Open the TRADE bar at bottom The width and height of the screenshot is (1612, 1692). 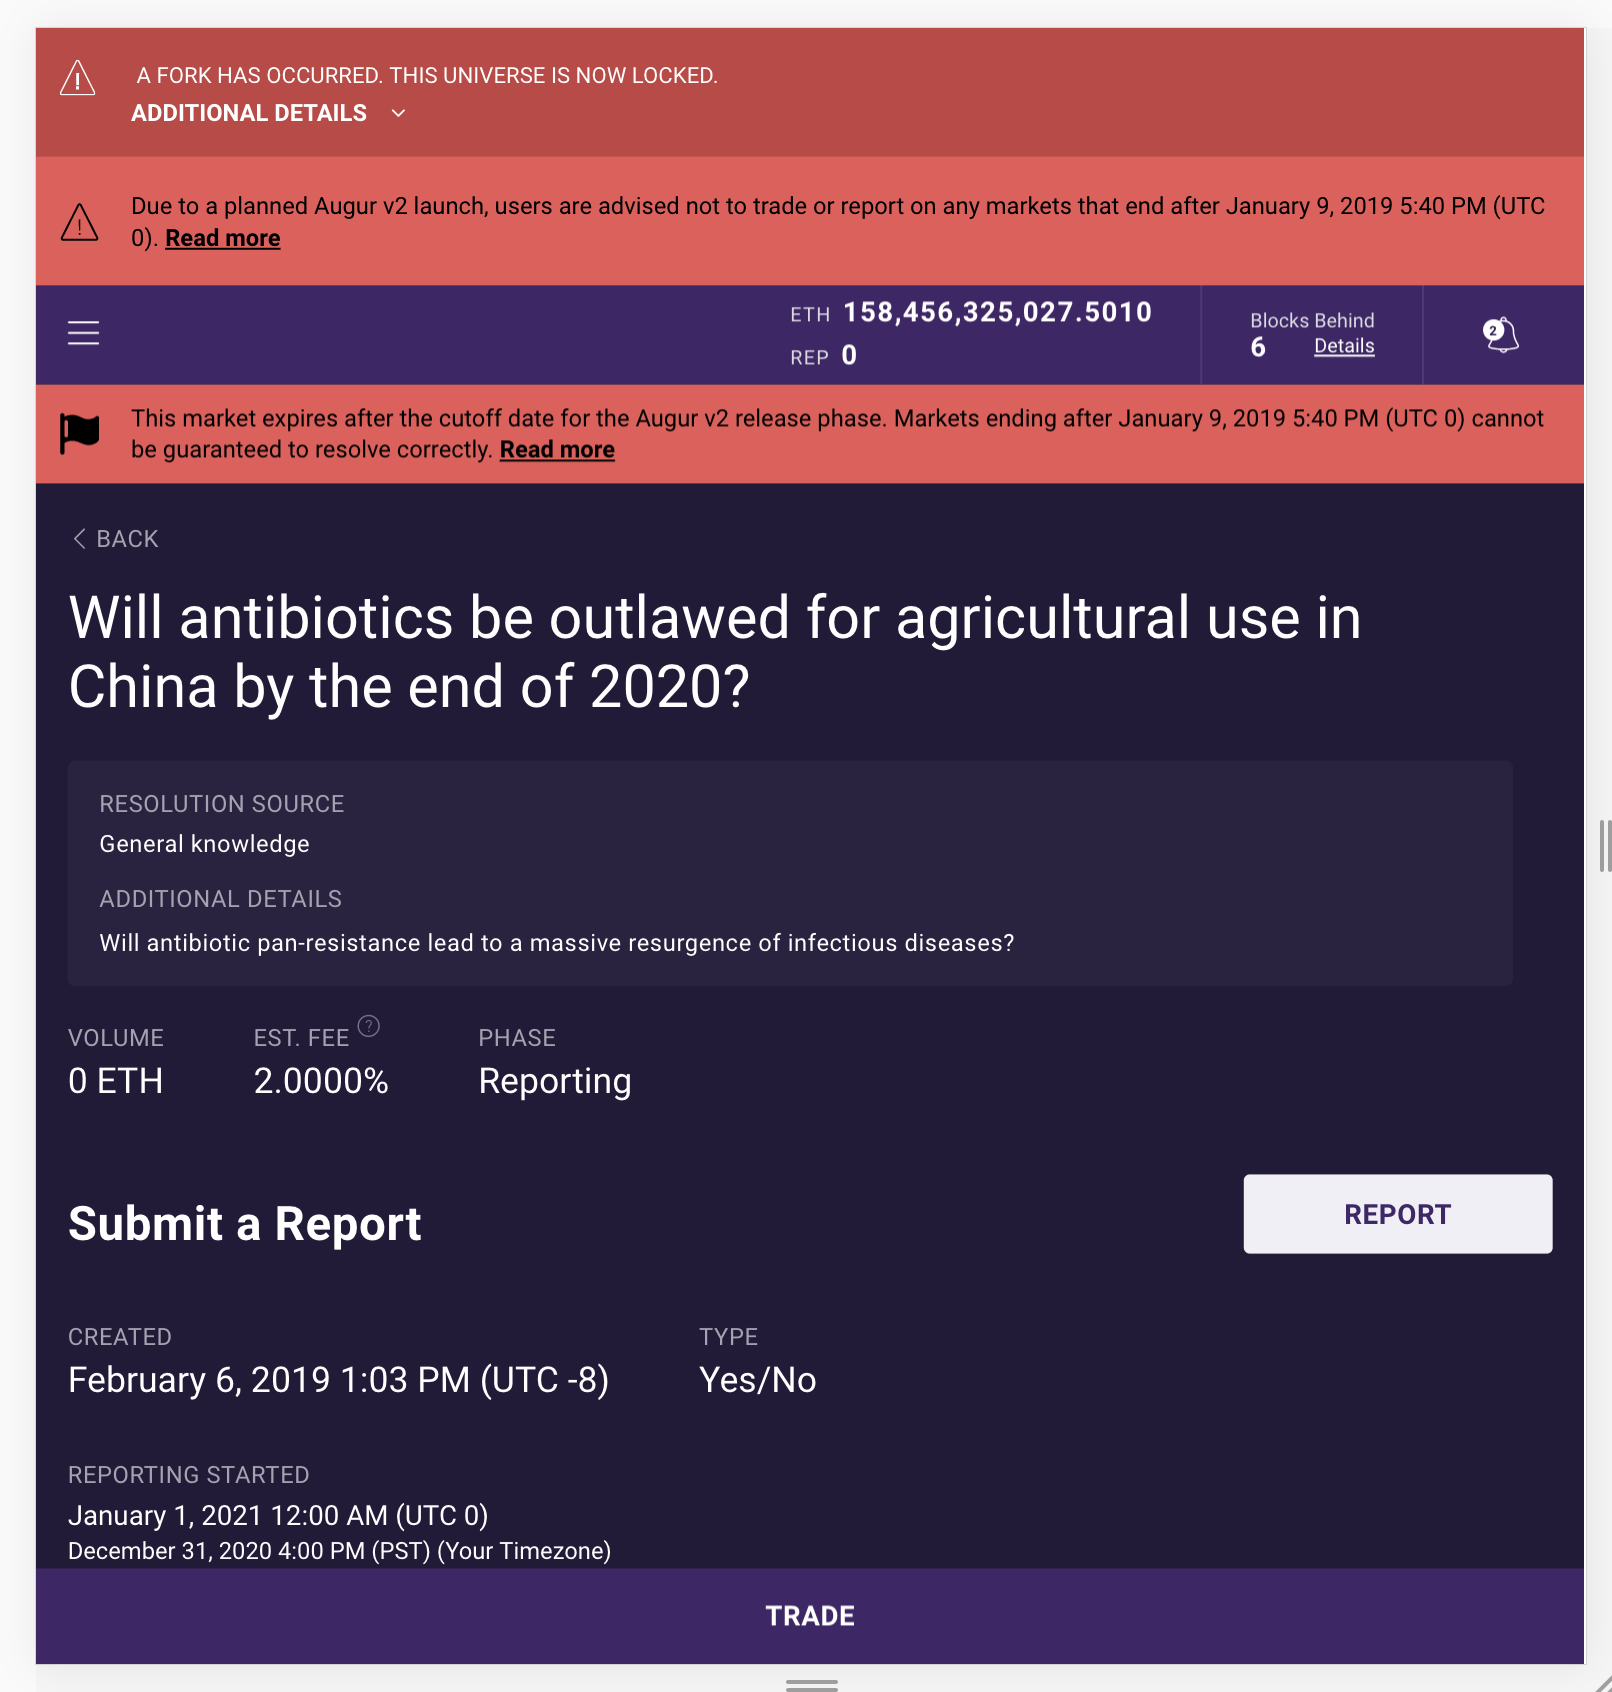[x=810, y=1616]
